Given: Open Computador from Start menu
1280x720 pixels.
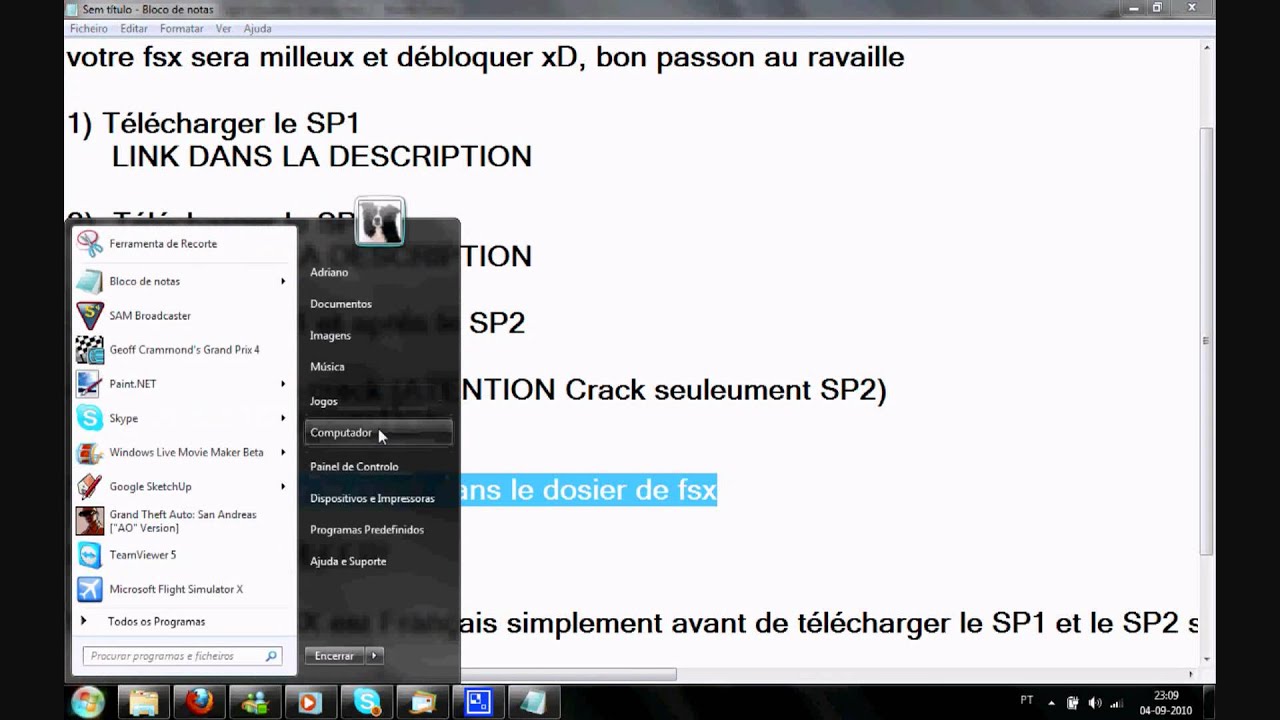Looking at the screenshot, I should (378, 433).
